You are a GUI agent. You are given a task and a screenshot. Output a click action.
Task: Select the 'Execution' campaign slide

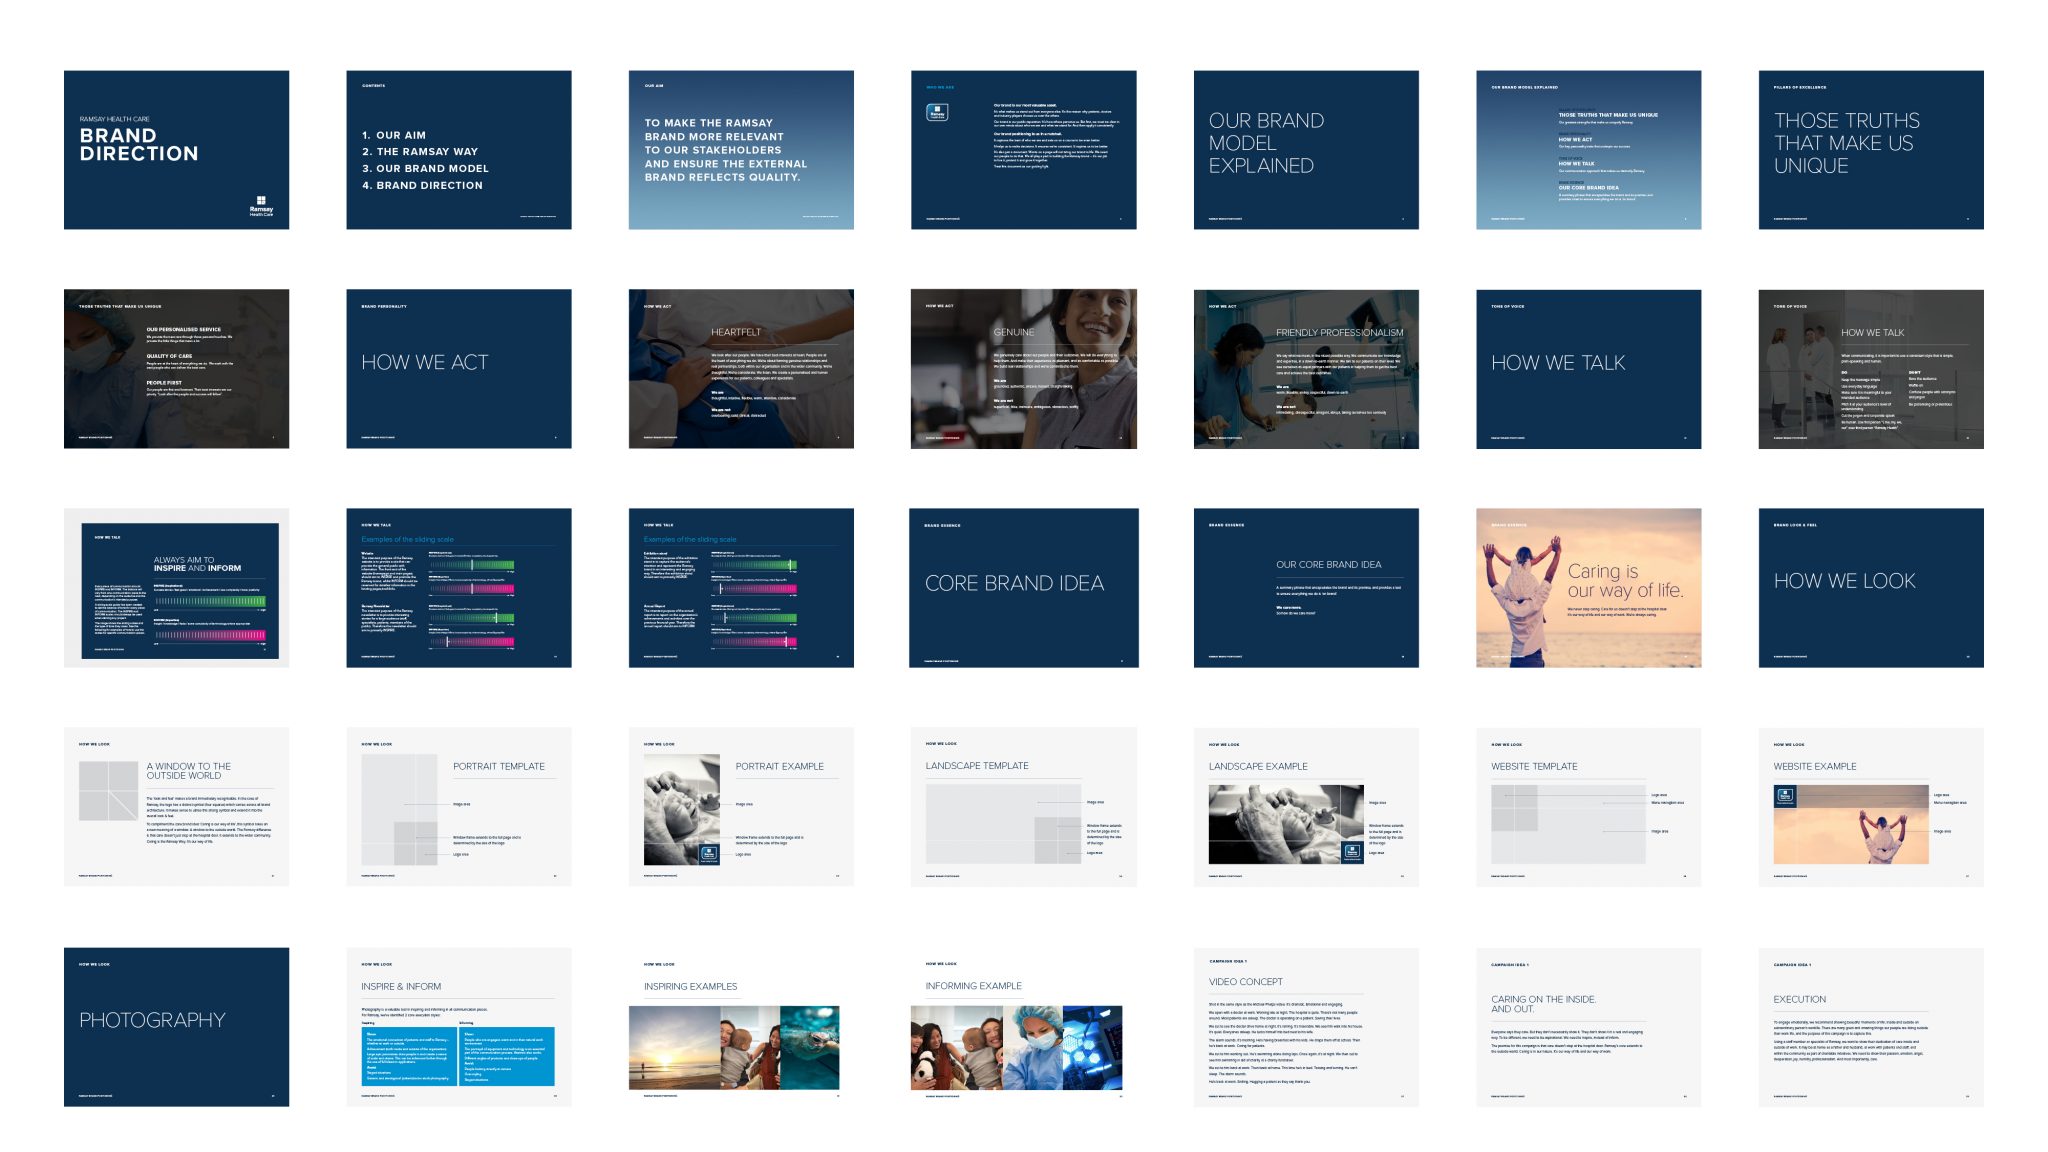coord(1871,1027)
